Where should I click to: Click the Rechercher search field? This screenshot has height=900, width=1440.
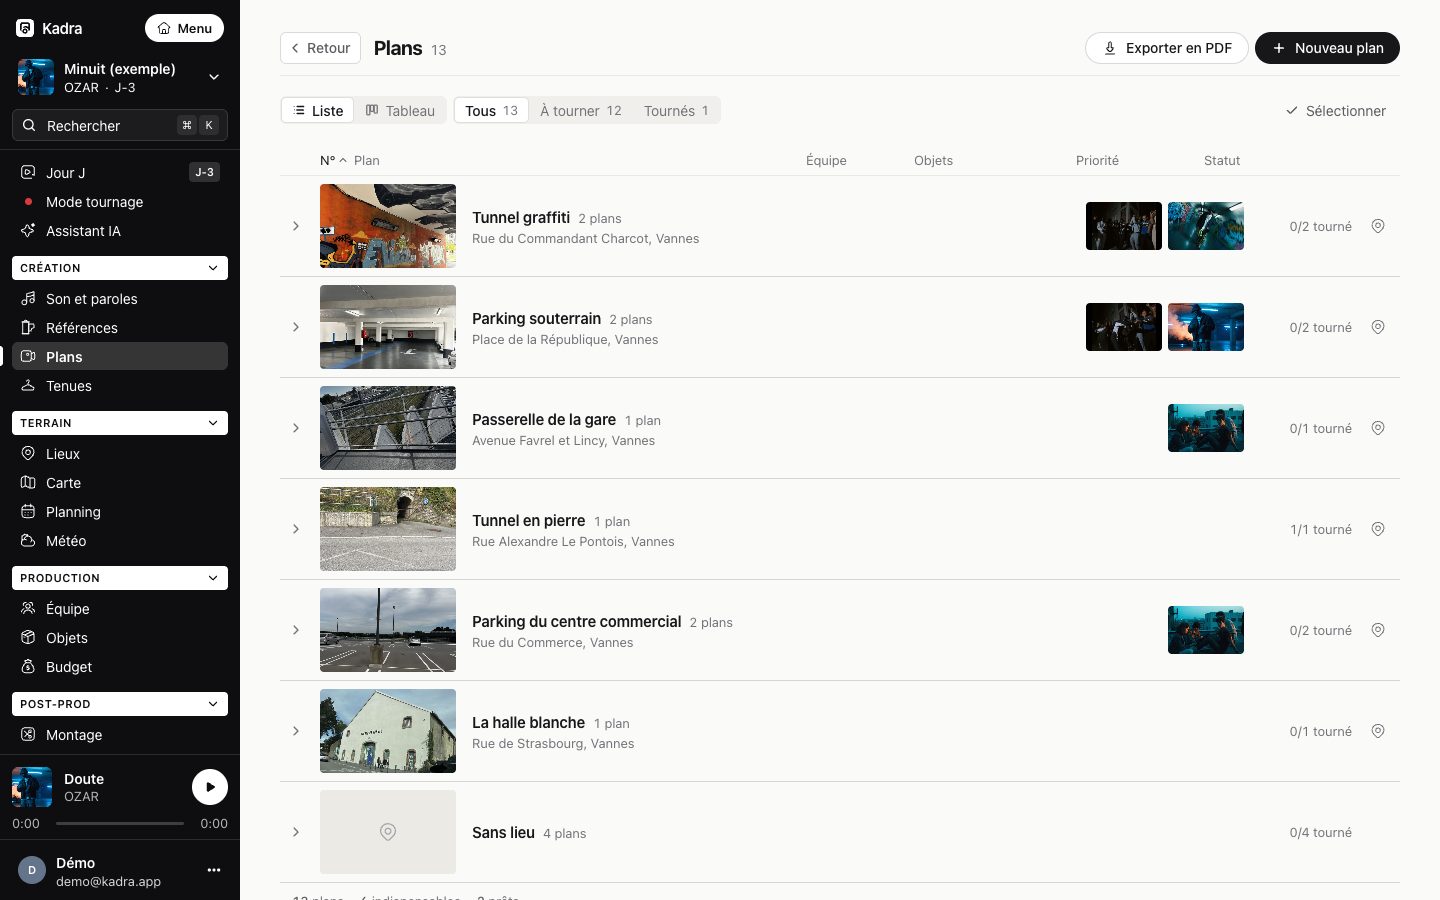[x=120, y=125]
